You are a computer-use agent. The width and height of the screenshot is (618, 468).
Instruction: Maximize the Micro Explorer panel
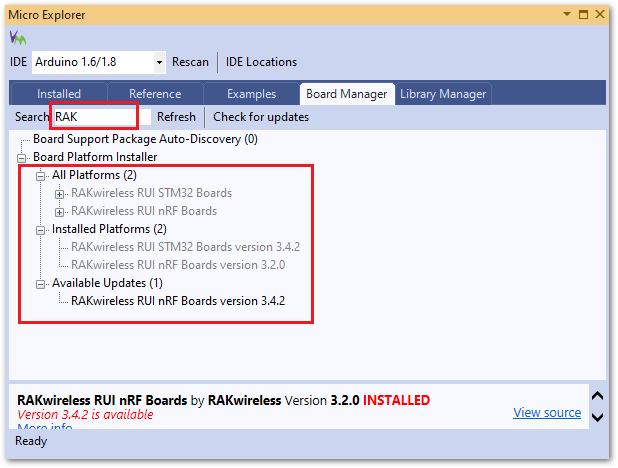[x=583, y=15]
